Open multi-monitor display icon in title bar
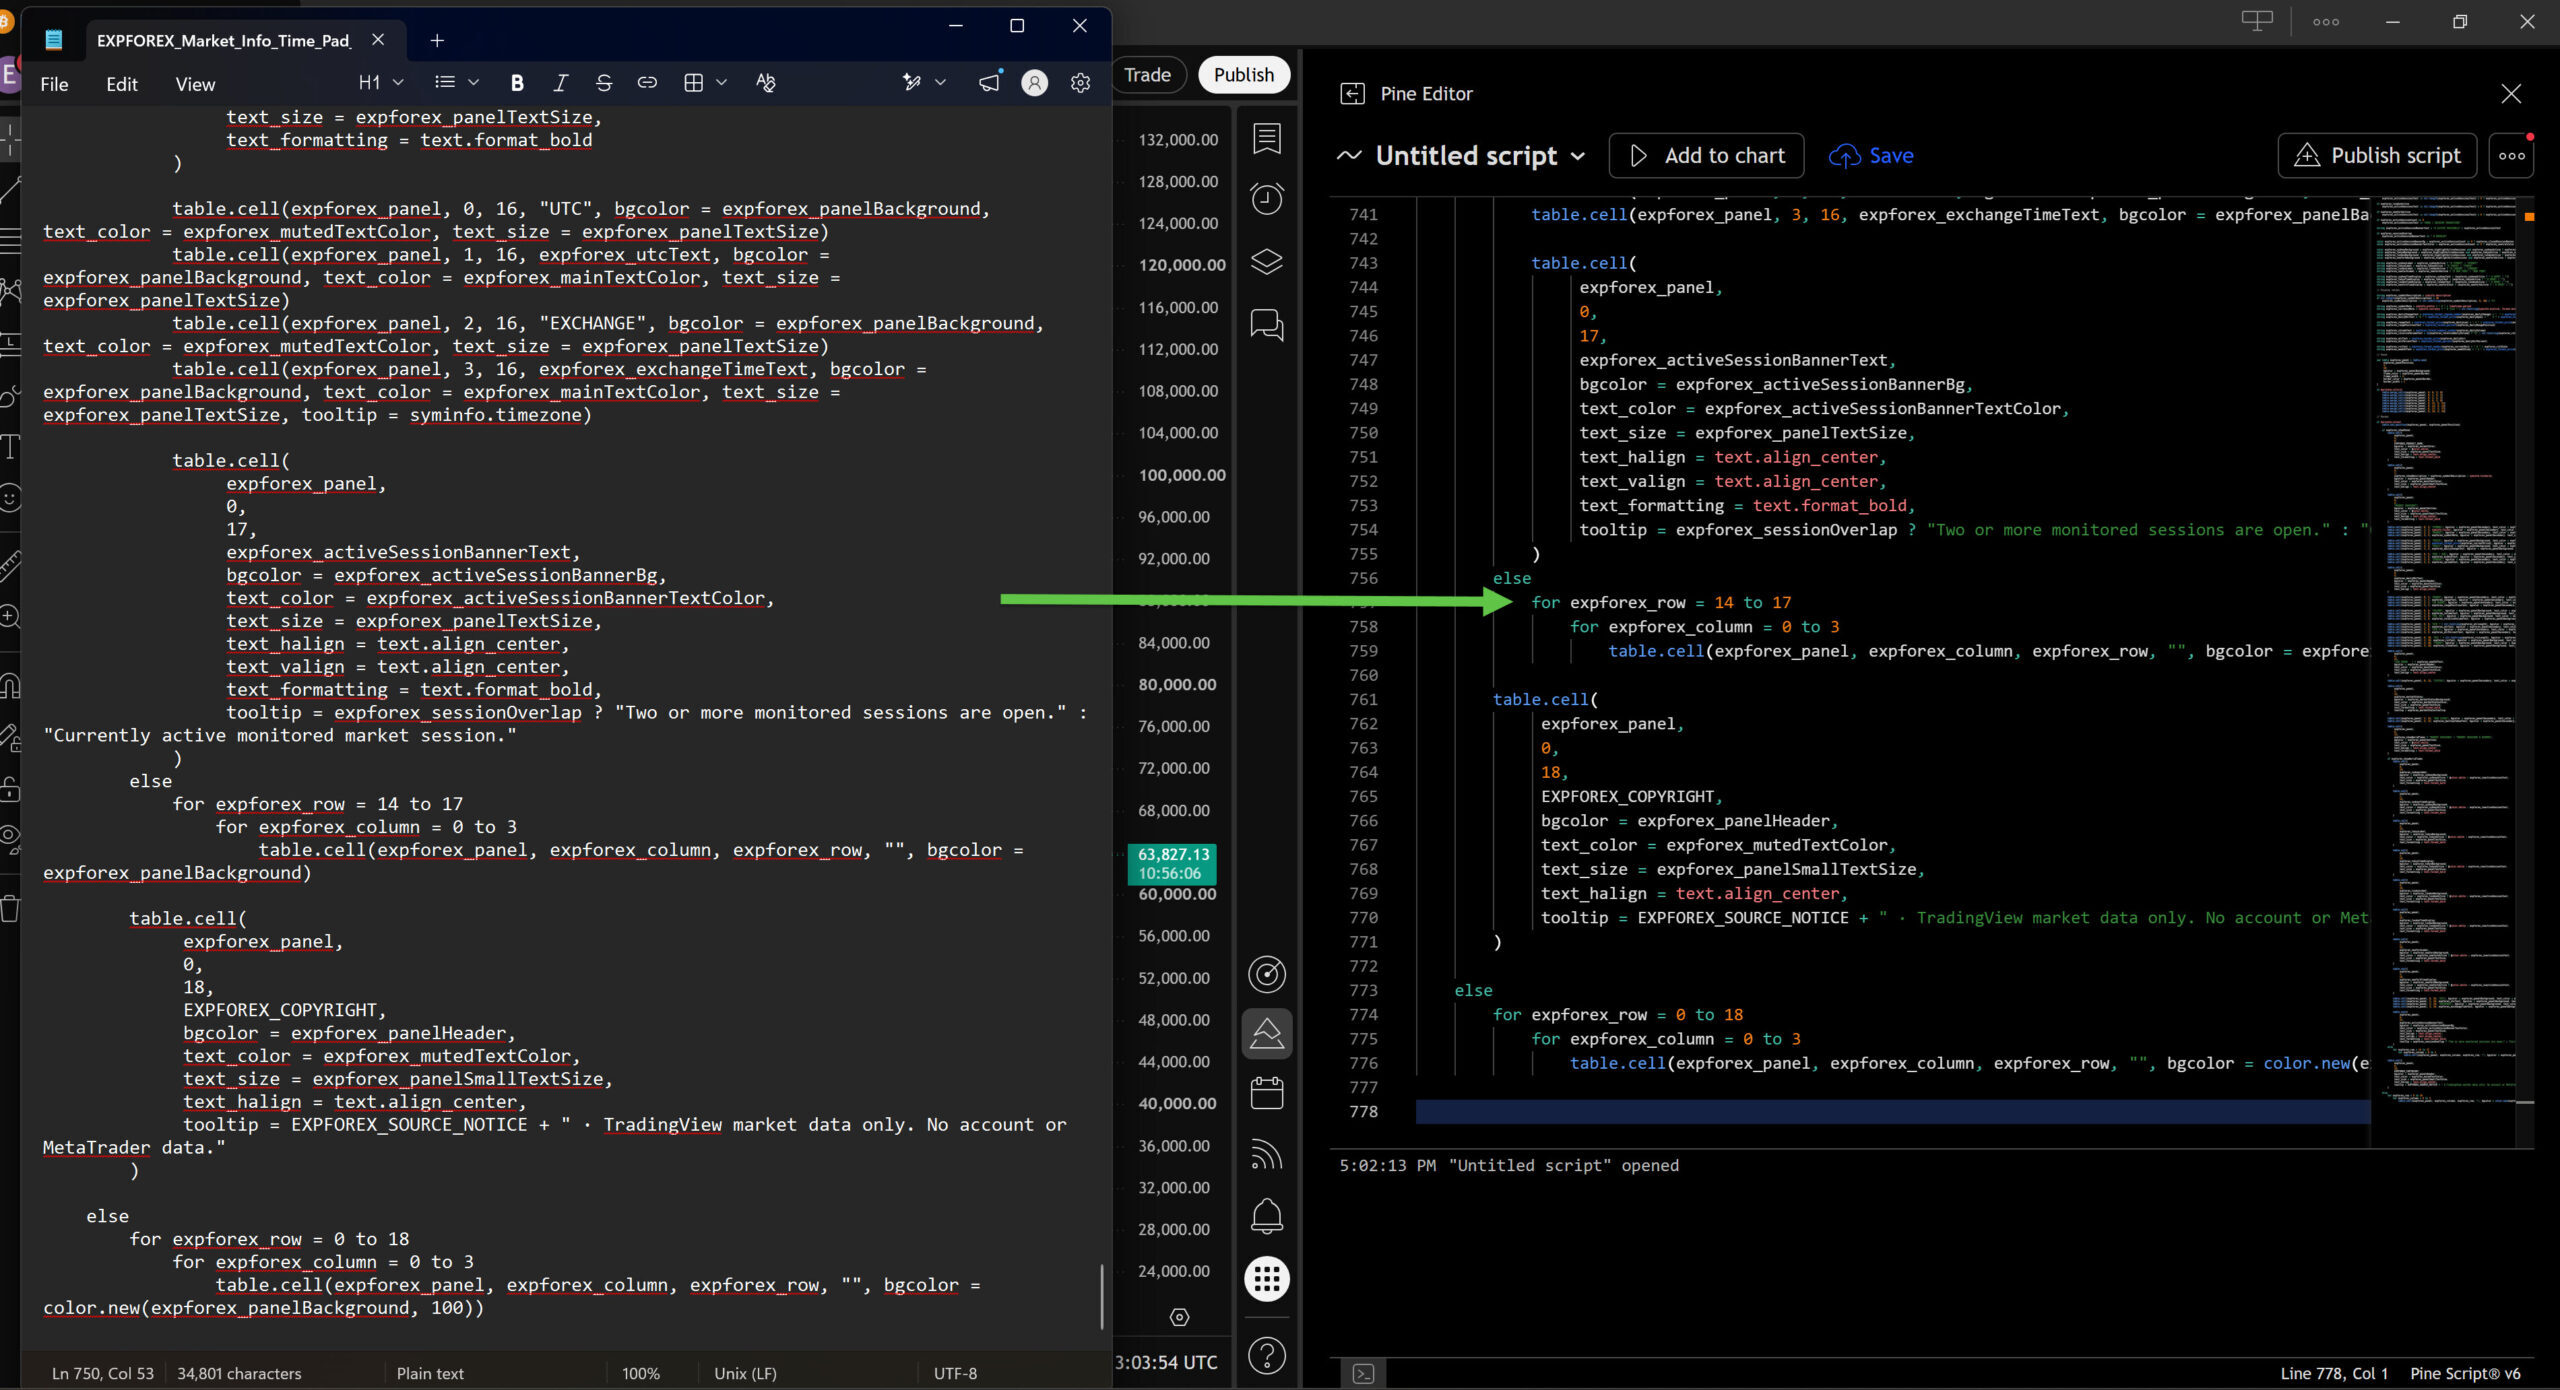Image resolution: width=2560 pixels, height=1390 pixels. [x=2257, y=21]
